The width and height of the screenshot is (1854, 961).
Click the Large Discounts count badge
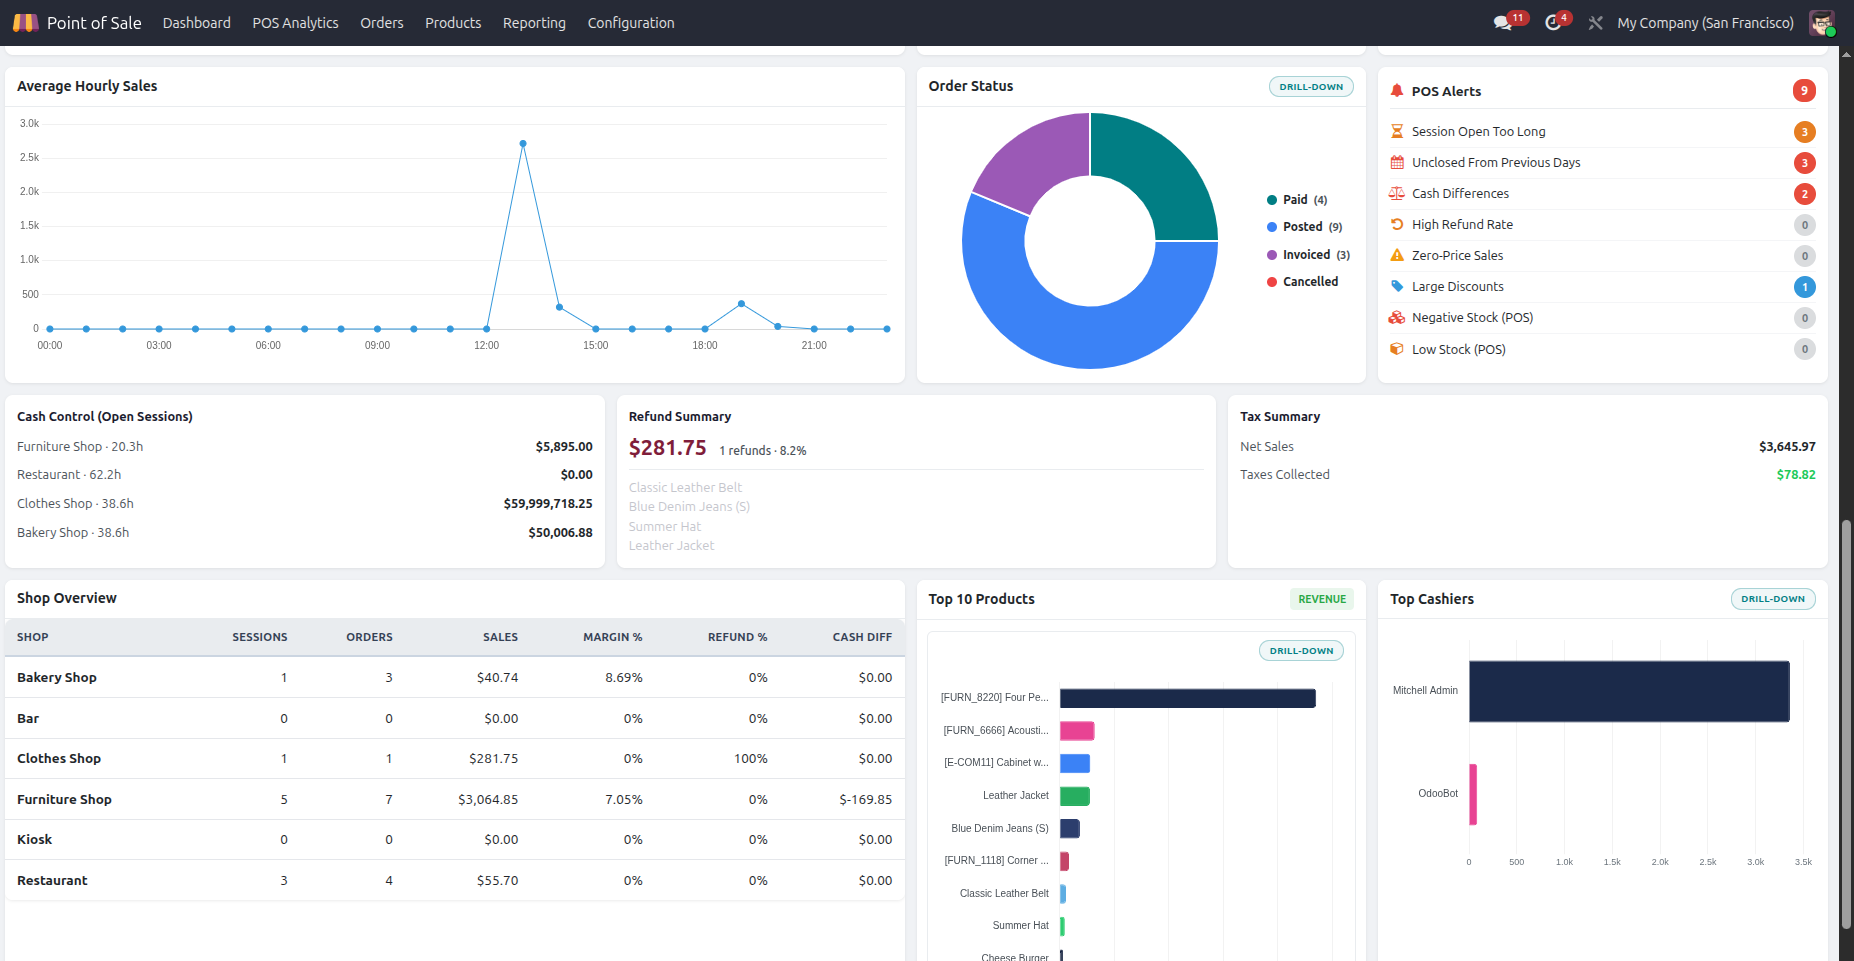[x=1804, y=287]
